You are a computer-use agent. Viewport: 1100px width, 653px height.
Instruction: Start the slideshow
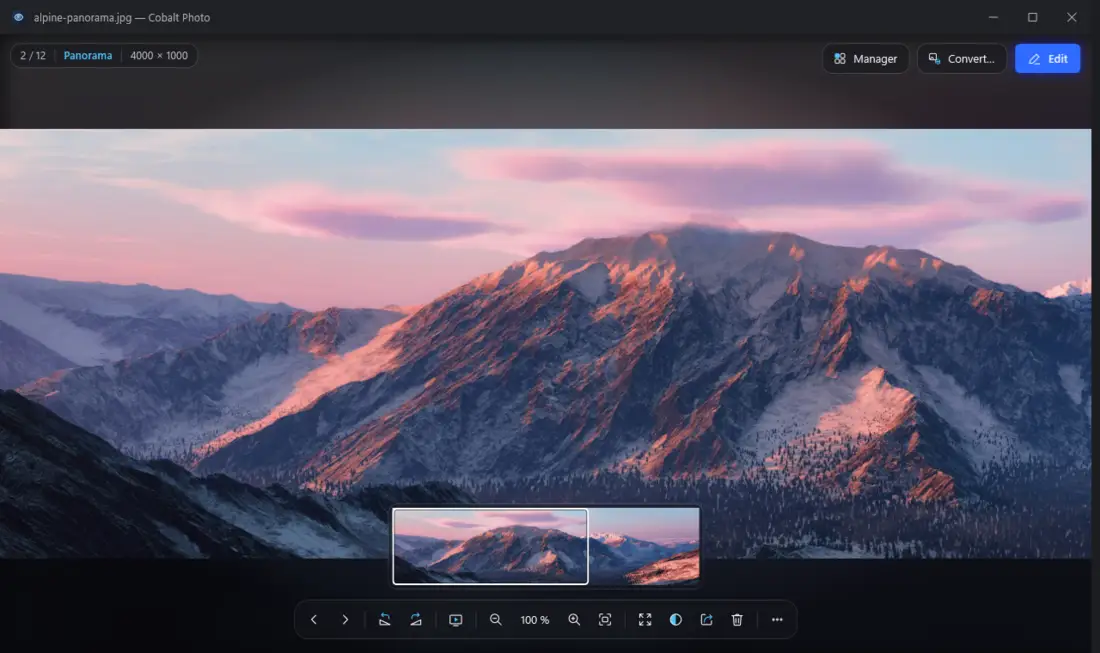pos(455,619)
